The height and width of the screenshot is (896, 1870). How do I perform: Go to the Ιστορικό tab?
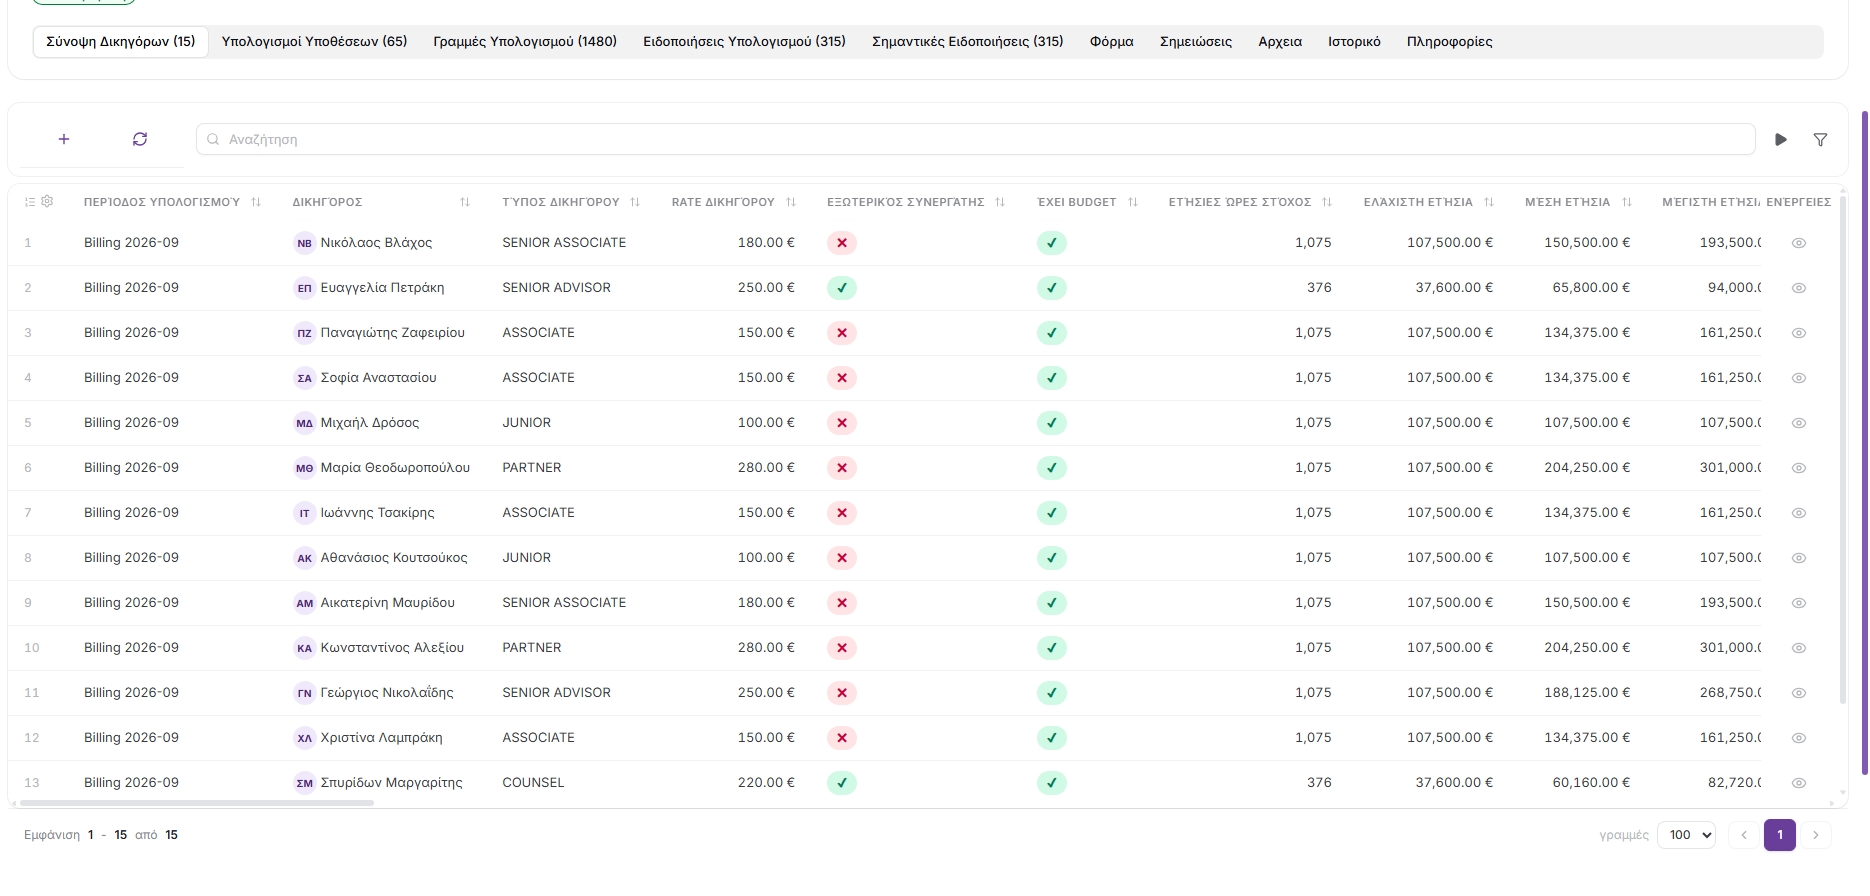(x=1354, y=41)
